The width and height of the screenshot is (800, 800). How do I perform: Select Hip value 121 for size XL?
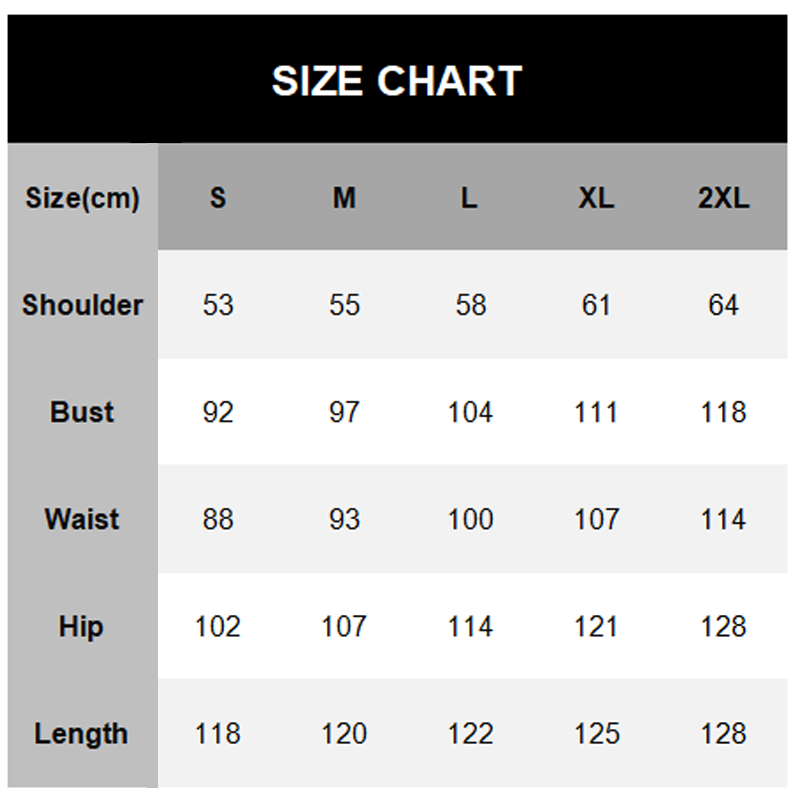(596, 627)
